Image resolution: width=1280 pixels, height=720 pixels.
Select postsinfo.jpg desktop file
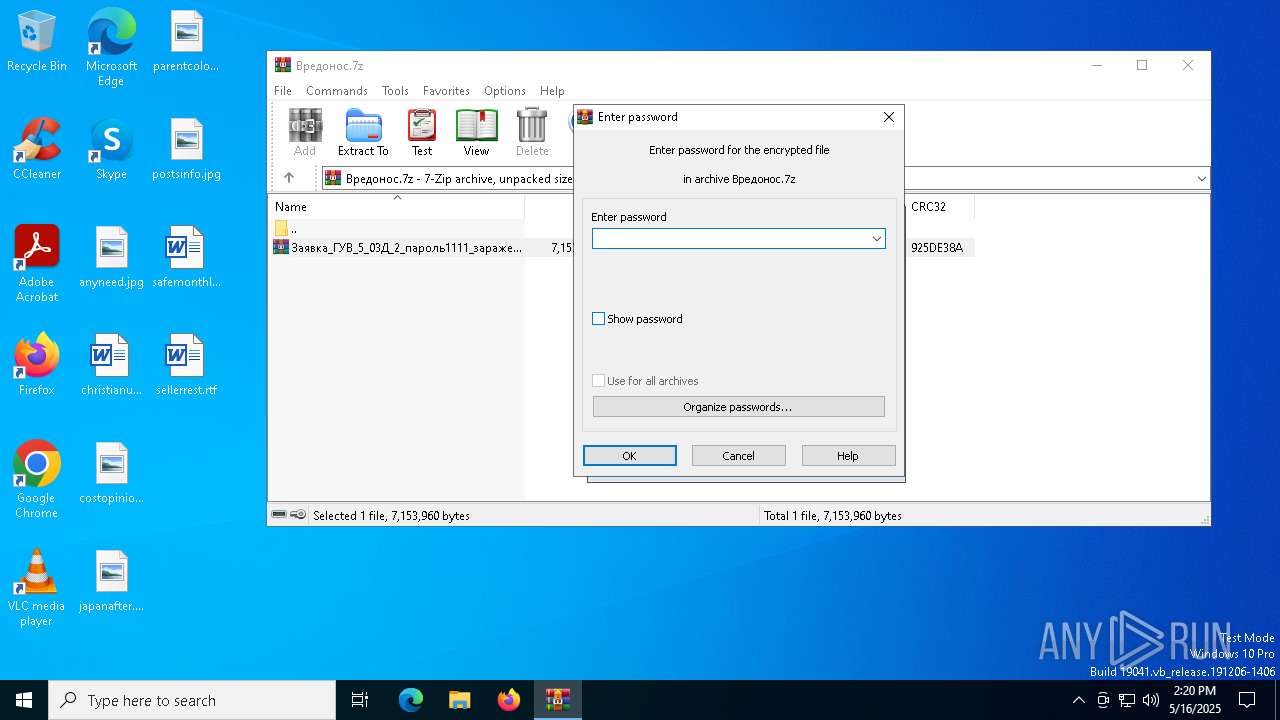[x=187, y=149]
